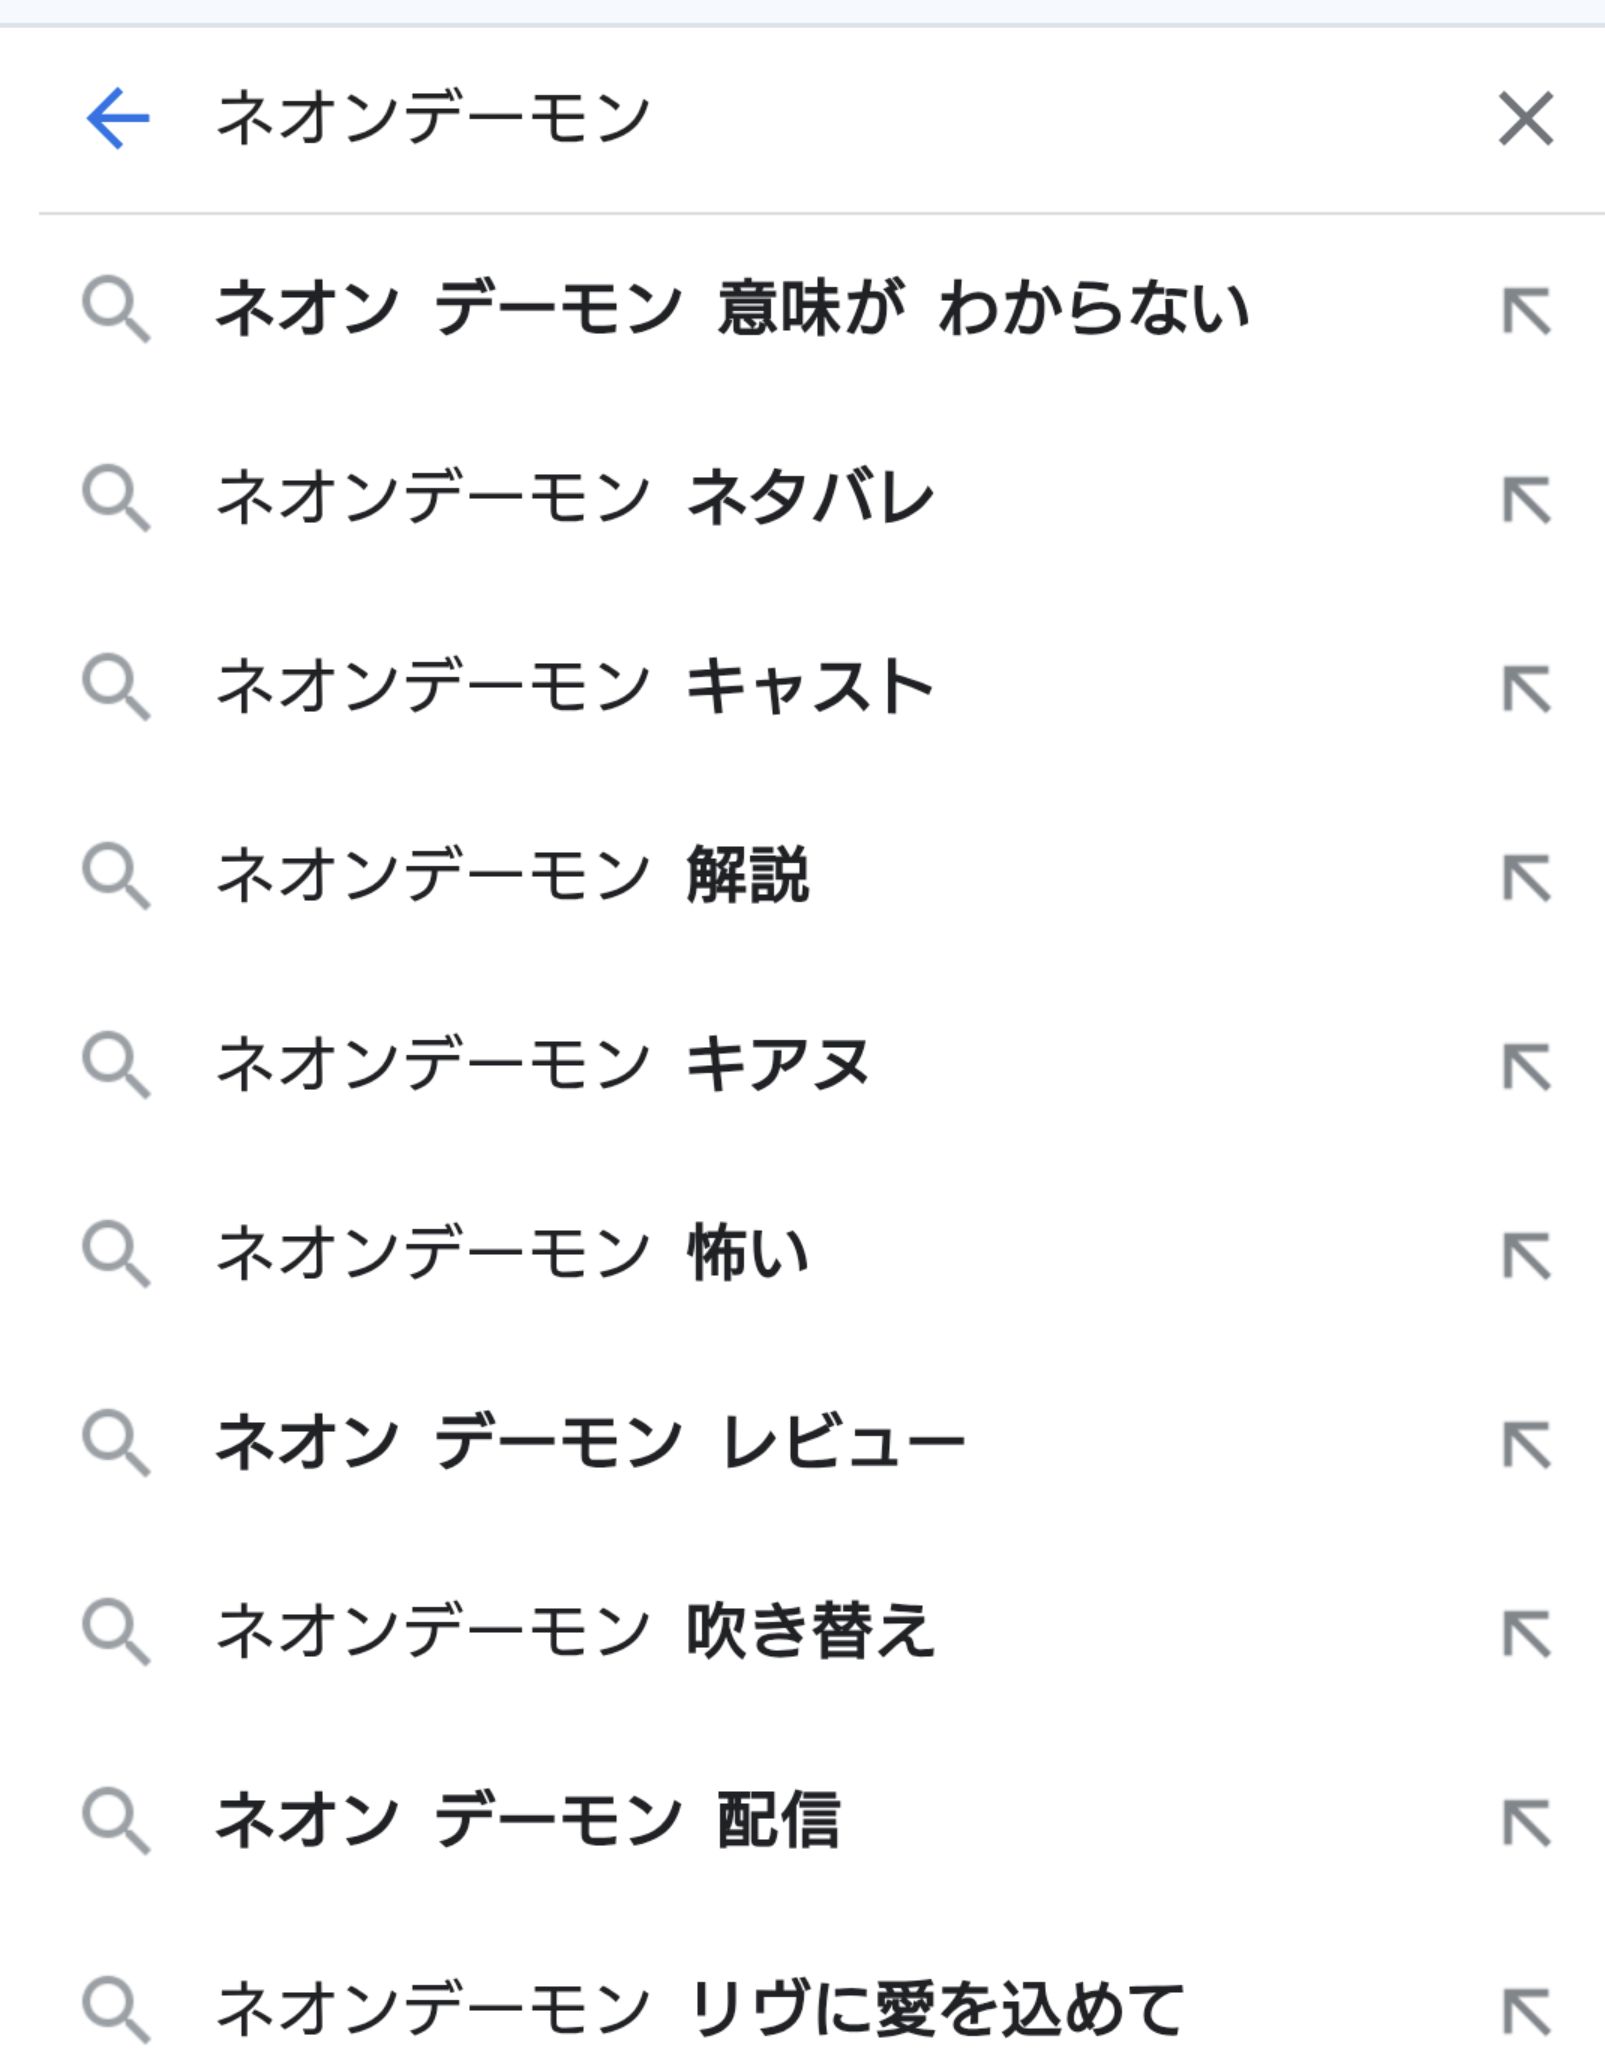This screenshot has height=2067, width=1605.
Task: Click arrow icon for リヴに愛を込めて suggestion
Action: [x=1526, y=2012]
